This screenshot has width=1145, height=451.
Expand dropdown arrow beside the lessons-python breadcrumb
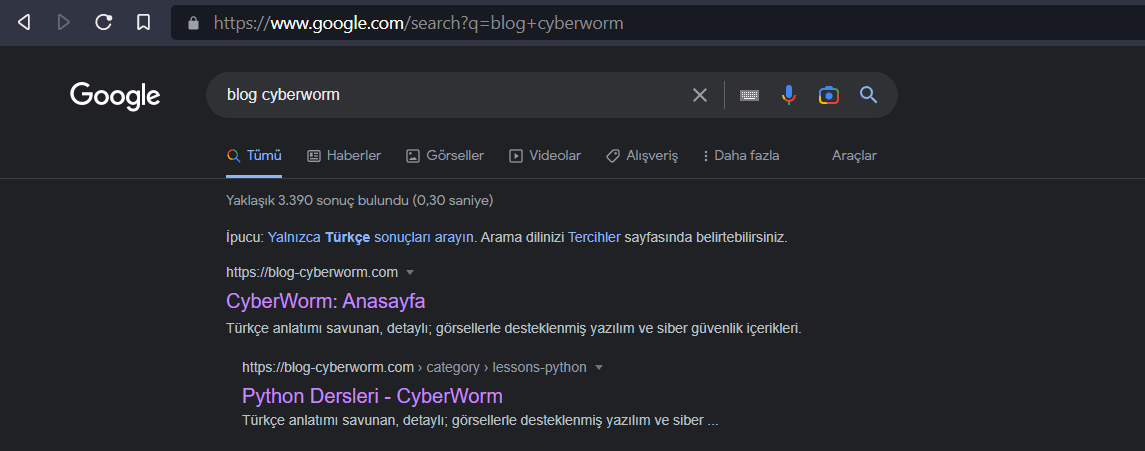599,367
